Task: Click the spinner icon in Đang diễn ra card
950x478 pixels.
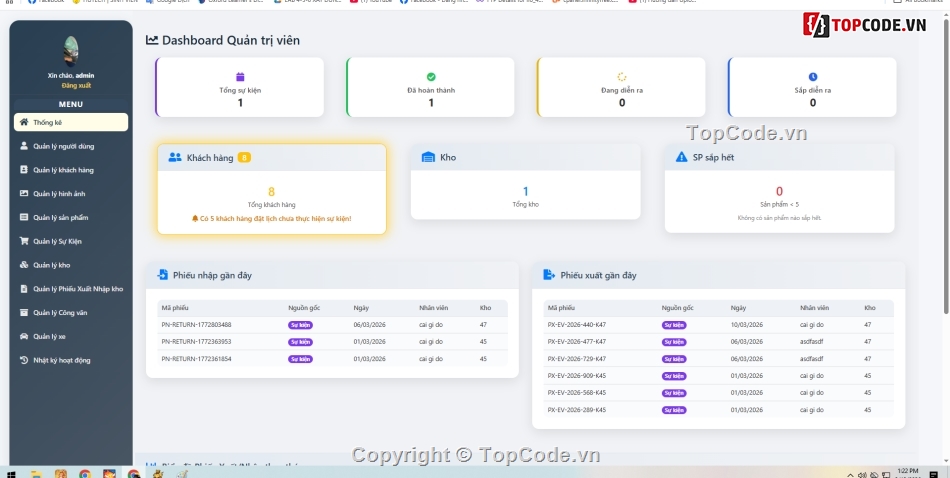Action: (x=622, y=77)
